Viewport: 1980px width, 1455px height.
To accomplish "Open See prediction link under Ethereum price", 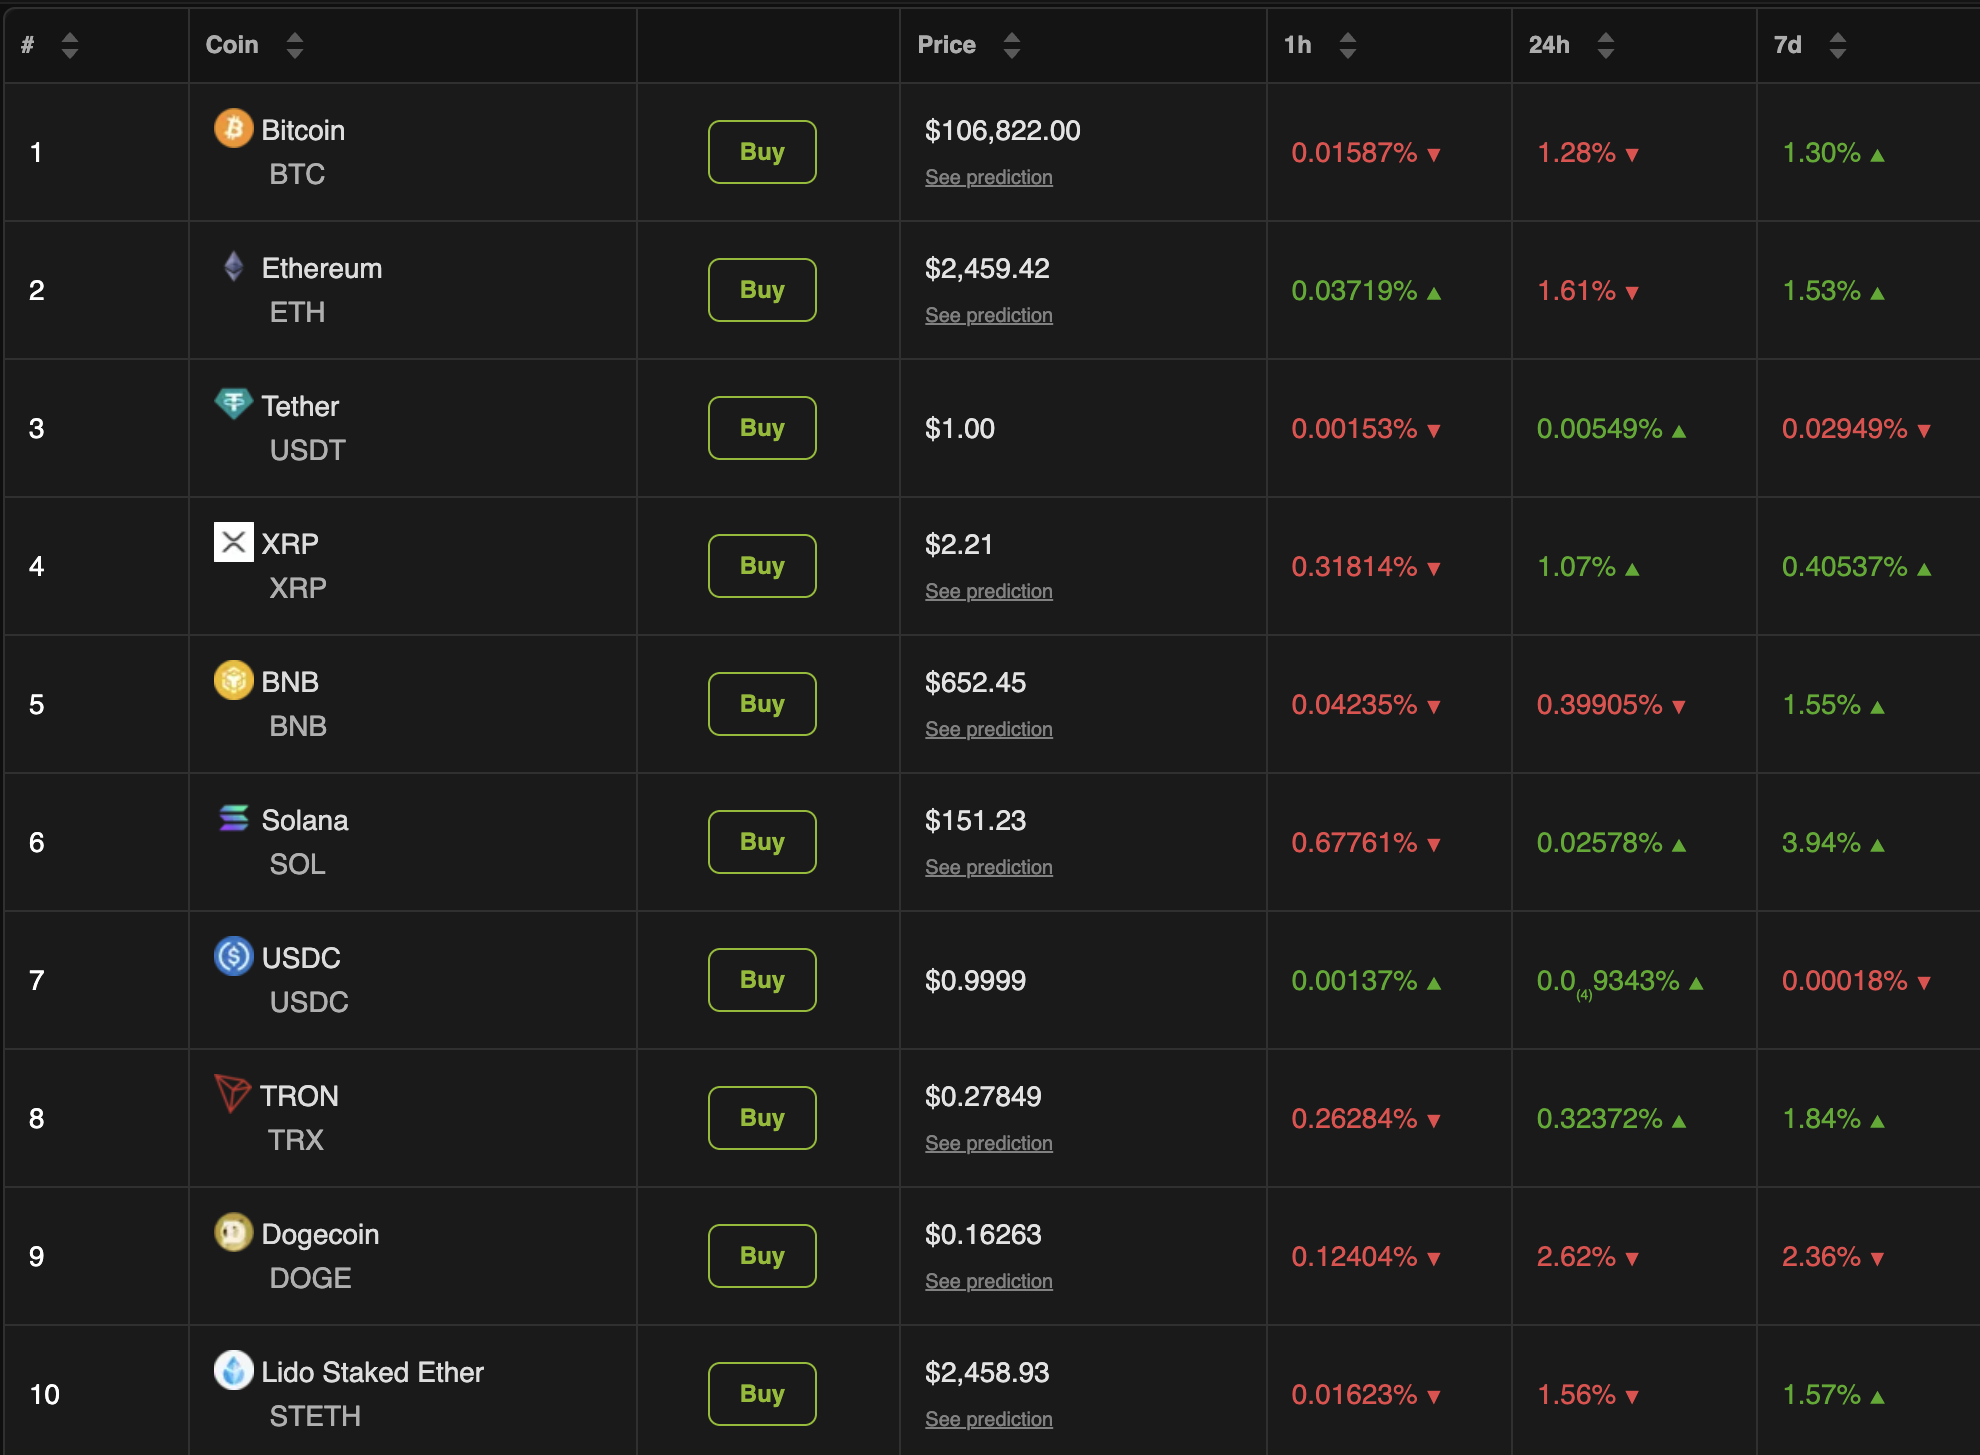I will 988,315.
